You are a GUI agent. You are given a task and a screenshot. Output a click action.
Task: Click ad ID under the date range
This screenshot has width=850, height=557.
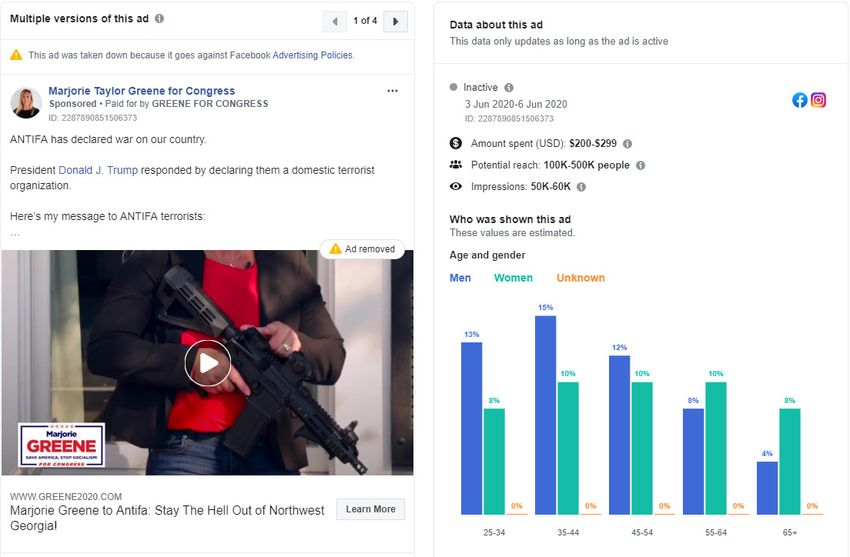[509, 119]
